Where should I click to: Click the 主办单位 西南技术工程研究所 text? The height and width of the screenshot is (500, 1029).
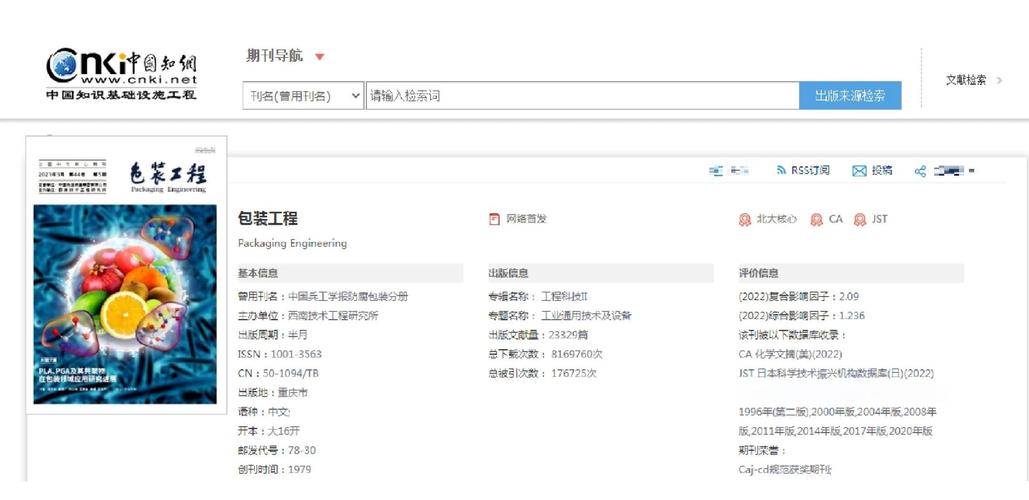click(308, 316)
